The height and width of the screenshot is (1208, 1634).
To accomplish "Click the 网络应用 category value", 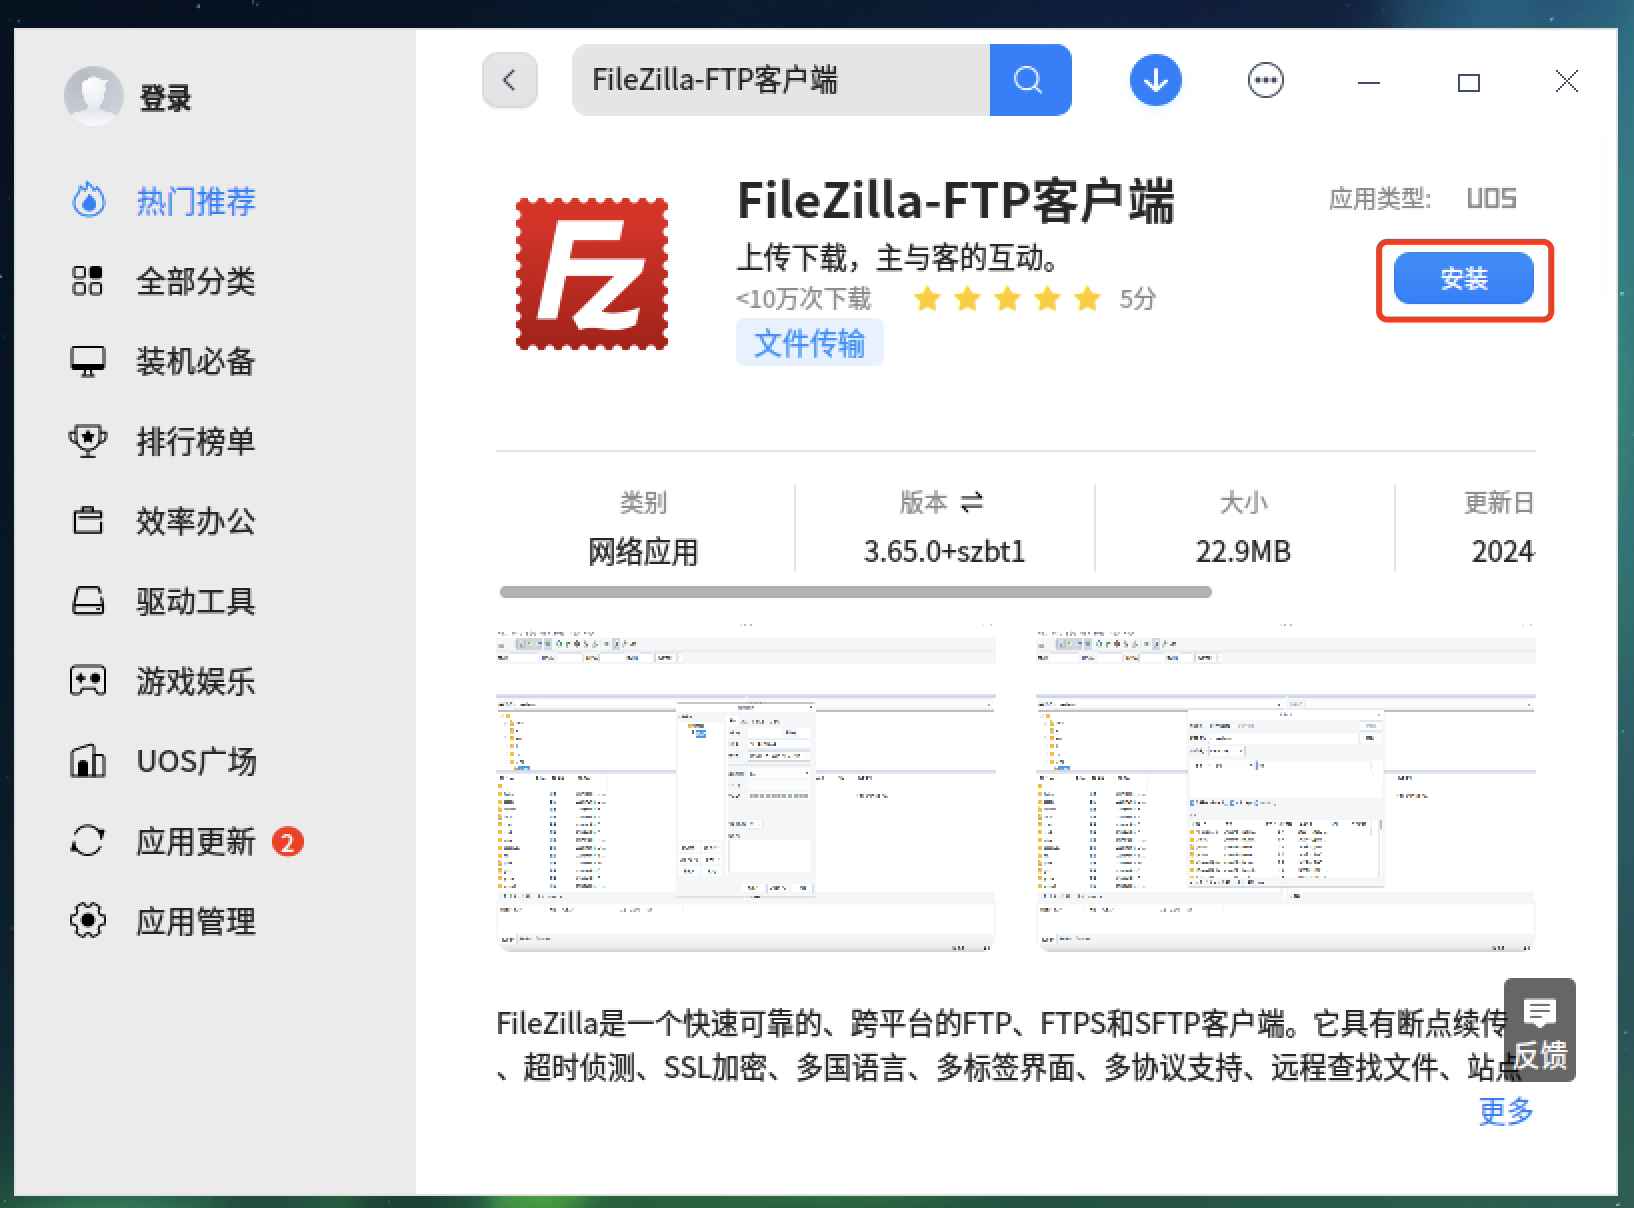I will 643,551.
